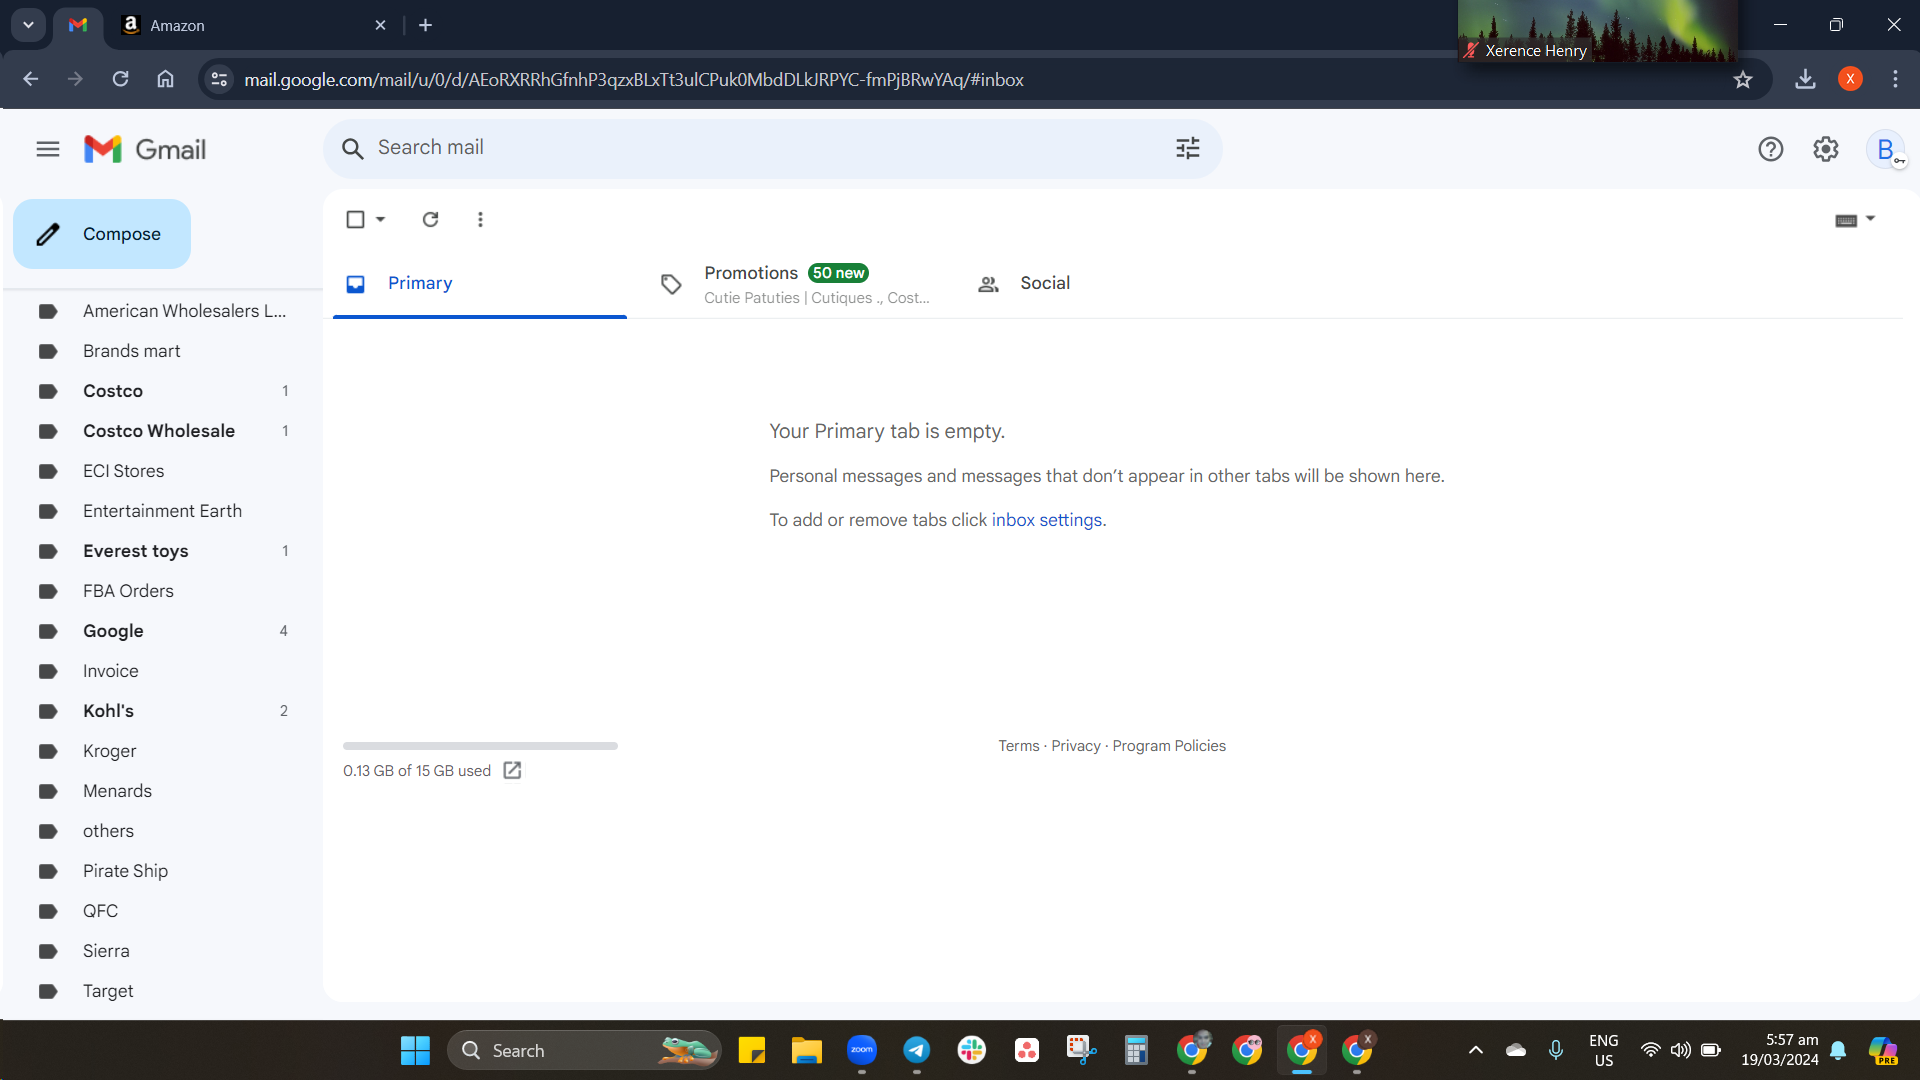Switch to the Promotions tab

tap(797, 284)
